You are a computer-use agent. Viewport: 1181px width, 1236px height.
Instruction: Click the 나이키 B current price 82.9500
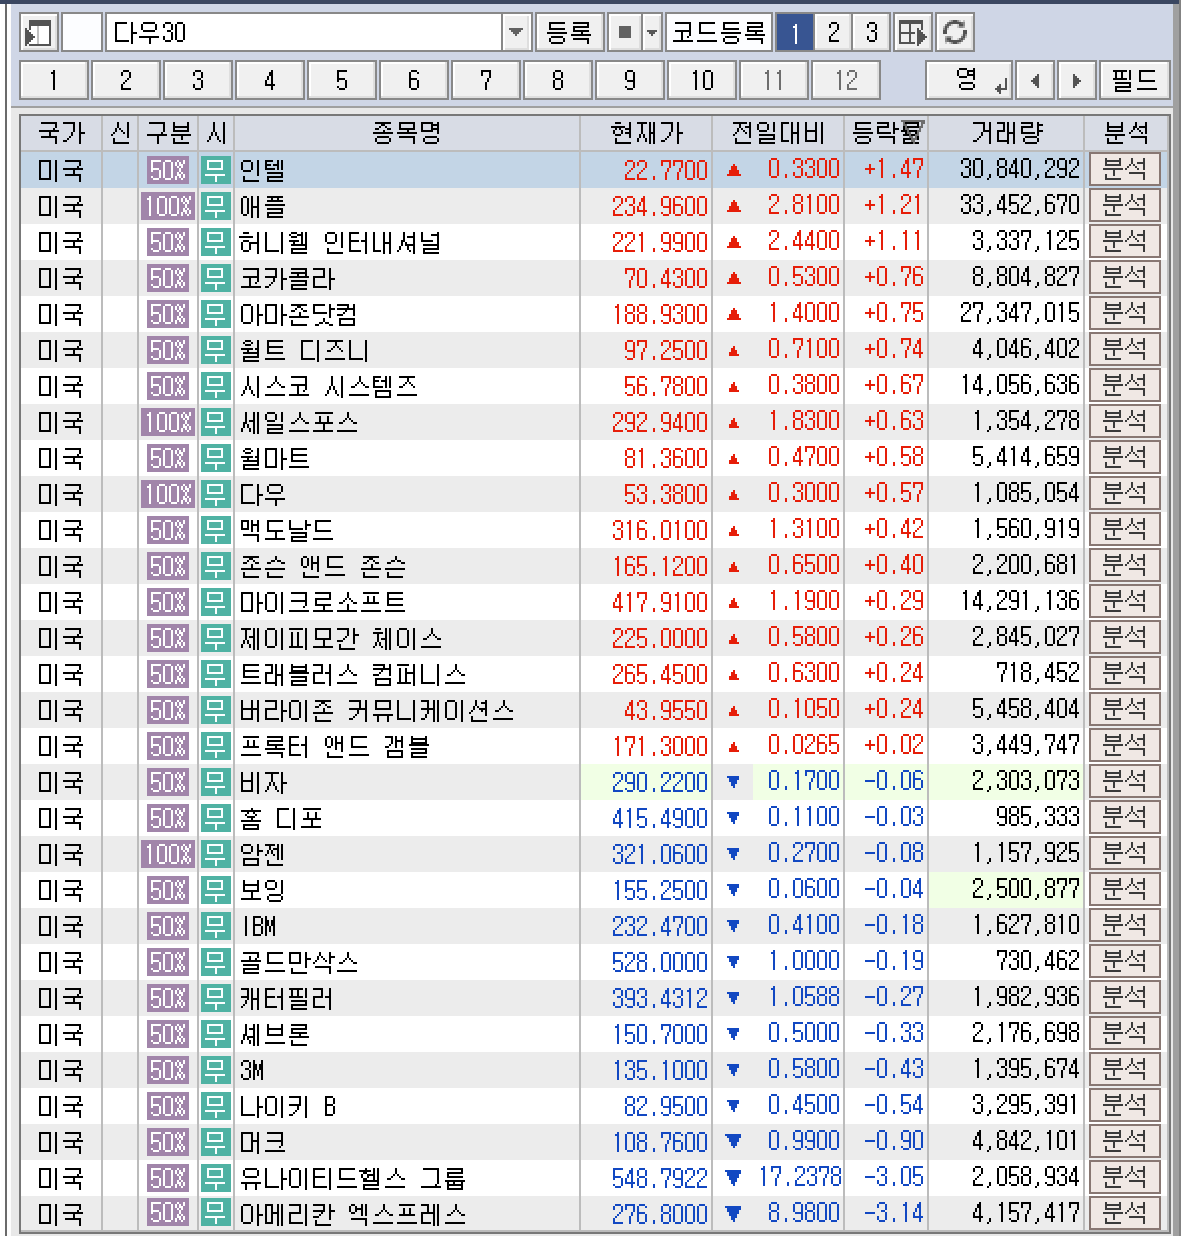[665, 1106]
